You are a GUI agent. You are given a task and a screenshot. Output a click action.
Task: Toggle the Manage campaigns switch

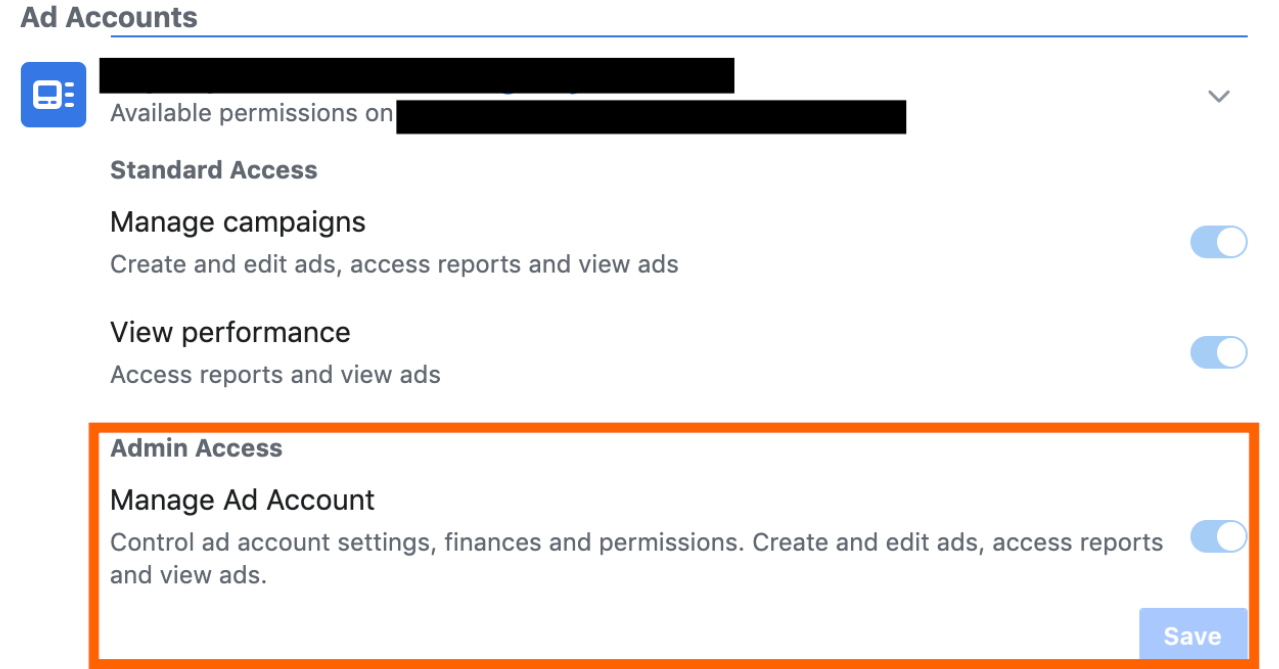point(1218,242)
